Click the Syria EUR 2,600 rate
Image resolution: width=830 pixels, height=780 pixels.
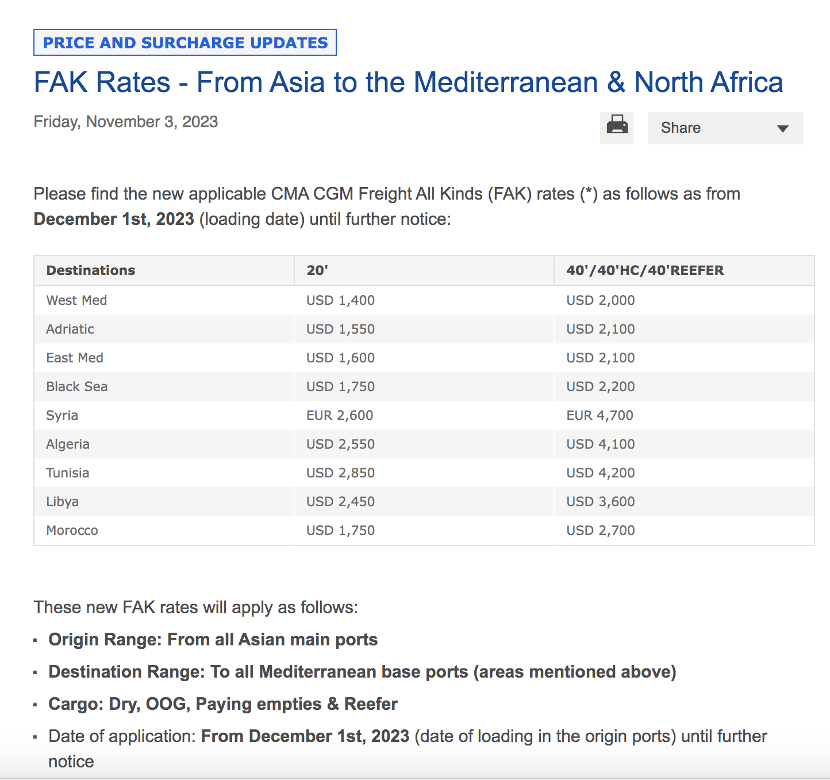point(340,415)
